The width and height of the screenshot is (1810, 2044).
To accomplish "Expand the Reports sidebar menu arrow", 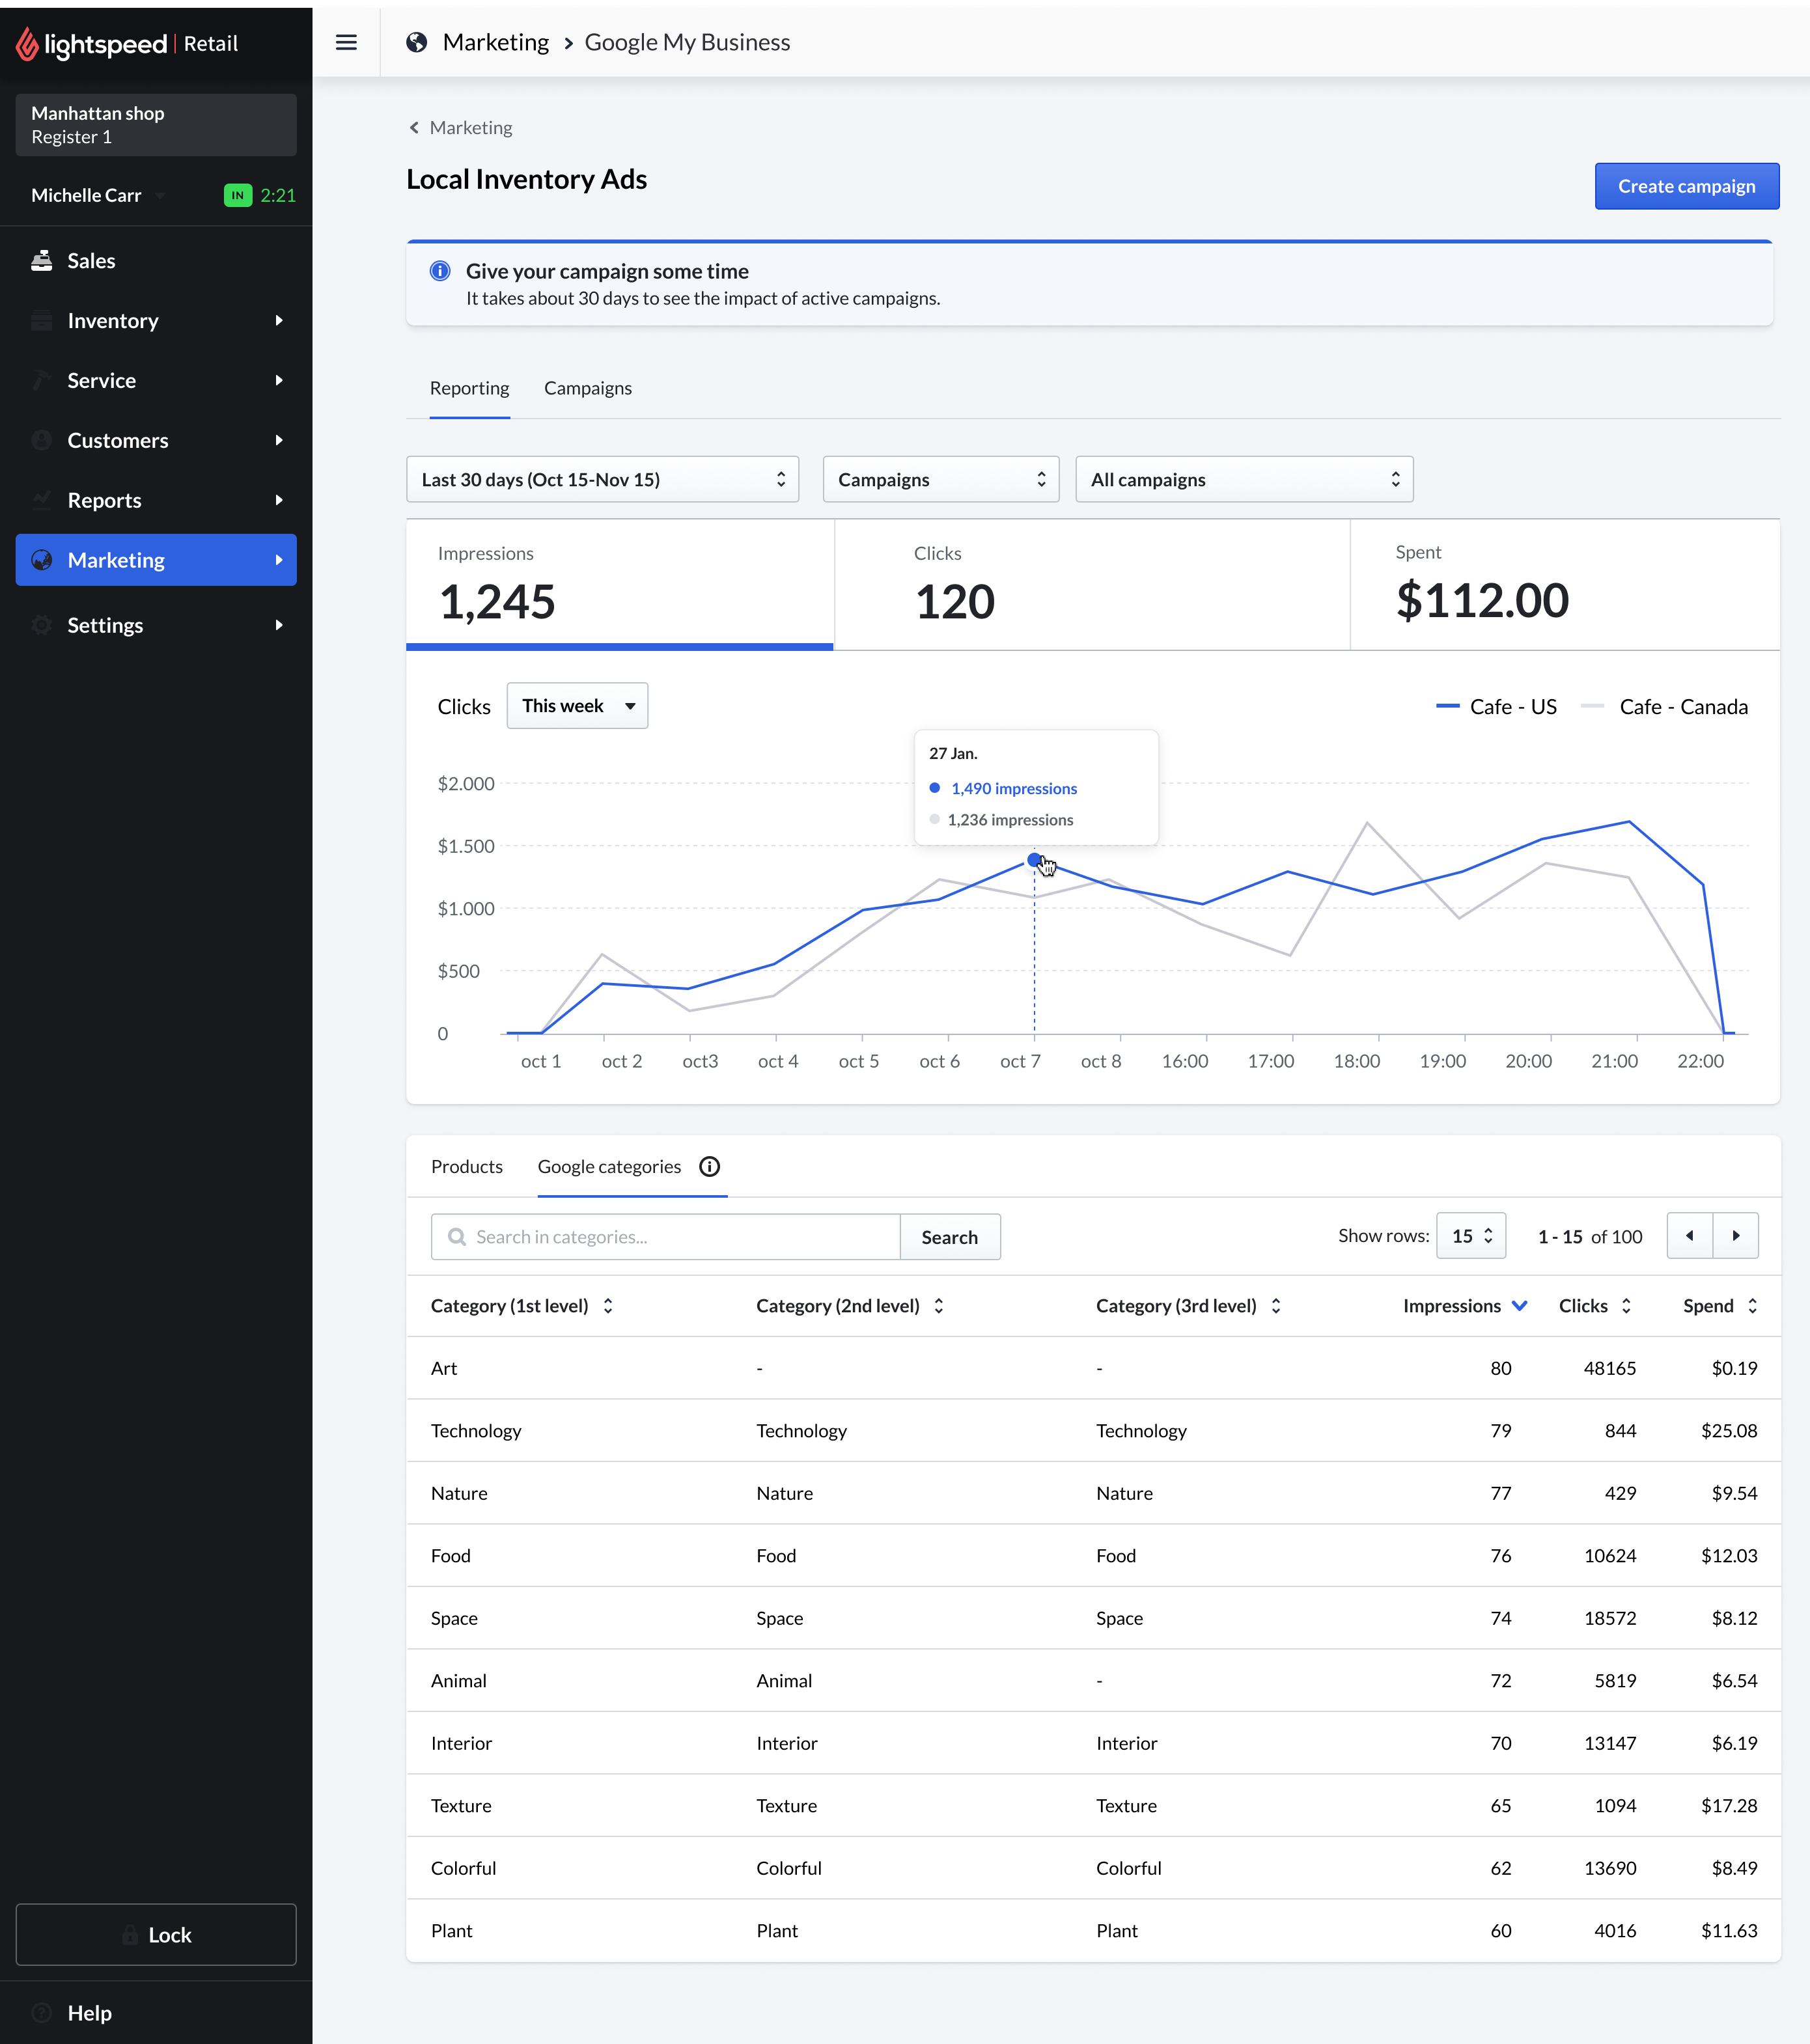I will [279, 500].
